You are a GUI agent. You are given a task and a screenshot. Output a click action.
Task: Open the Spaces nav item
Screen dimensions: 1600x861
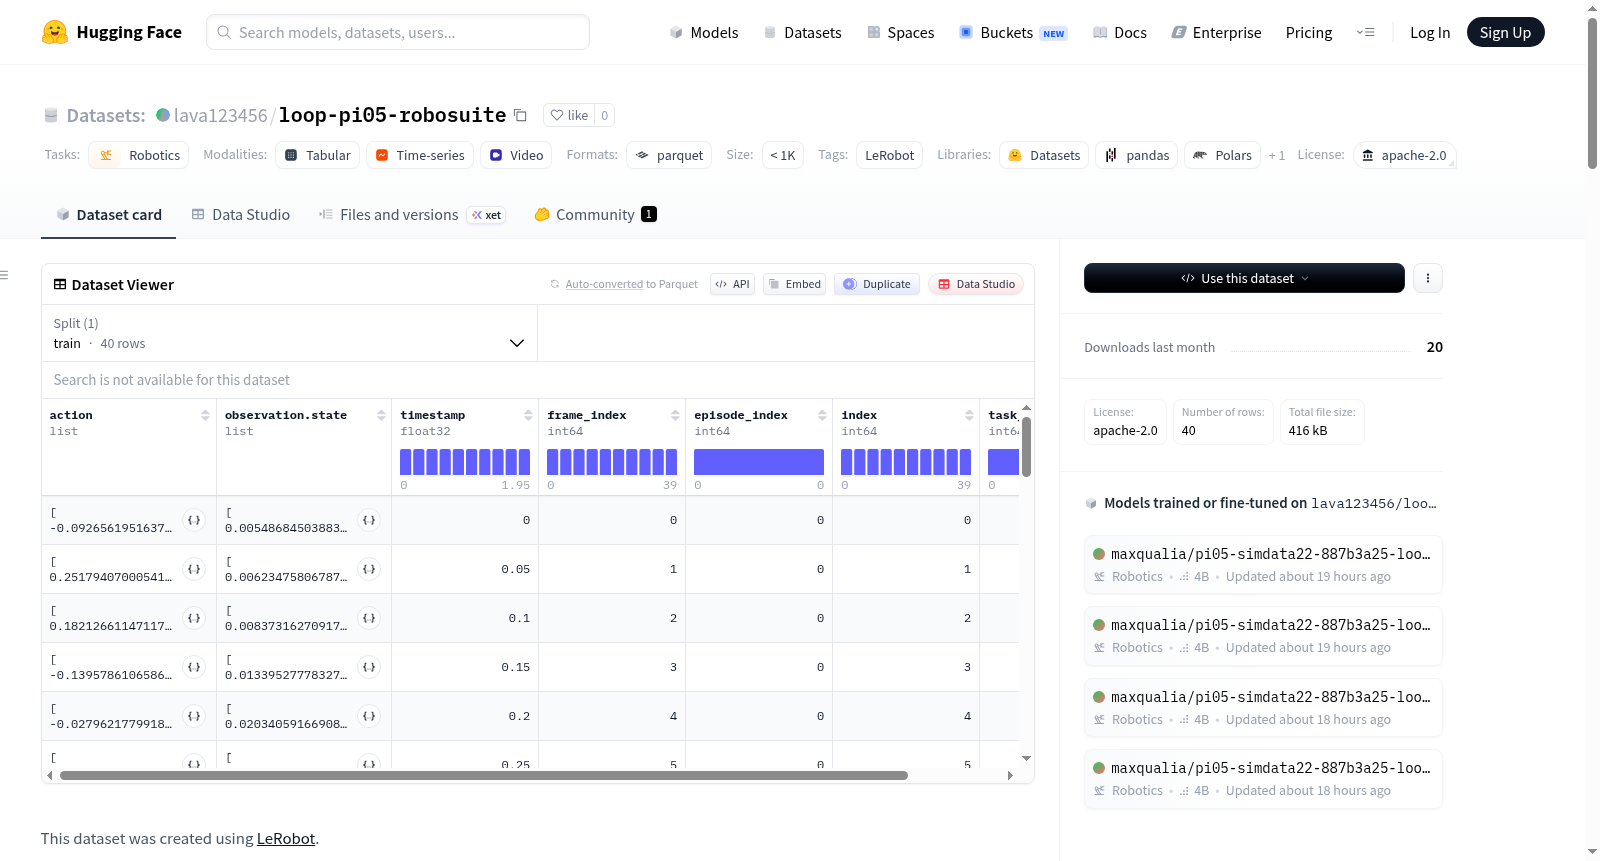click(x=901, y=32)
